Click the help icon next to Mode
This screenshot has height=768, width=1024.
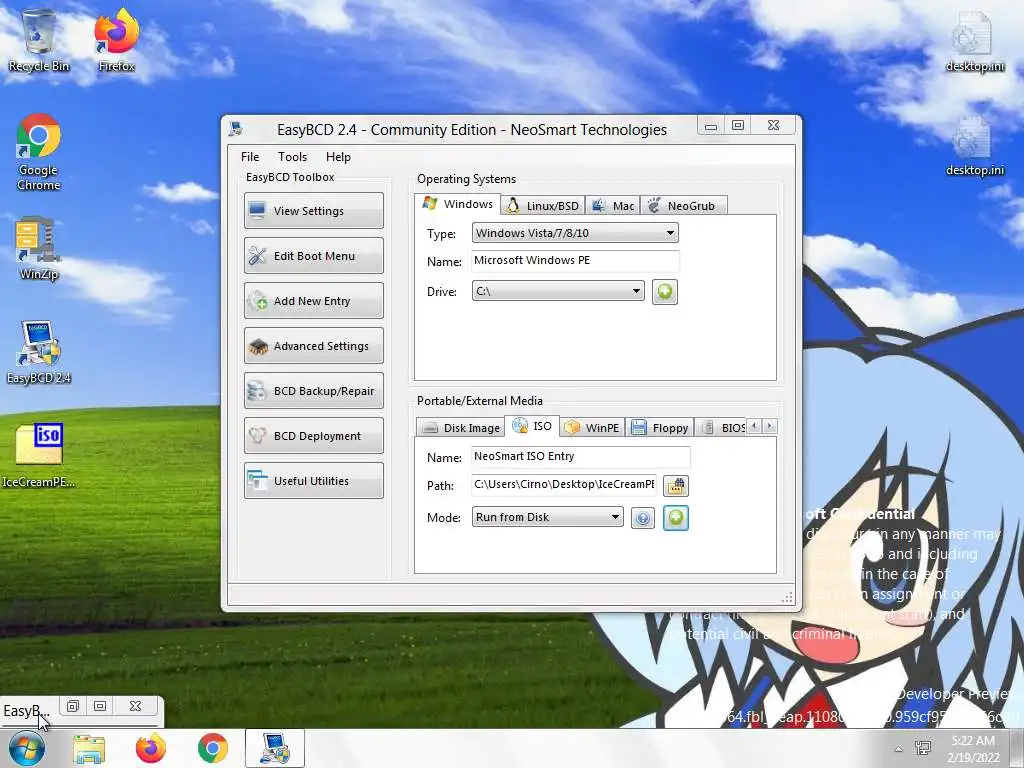tap(643, 519)
